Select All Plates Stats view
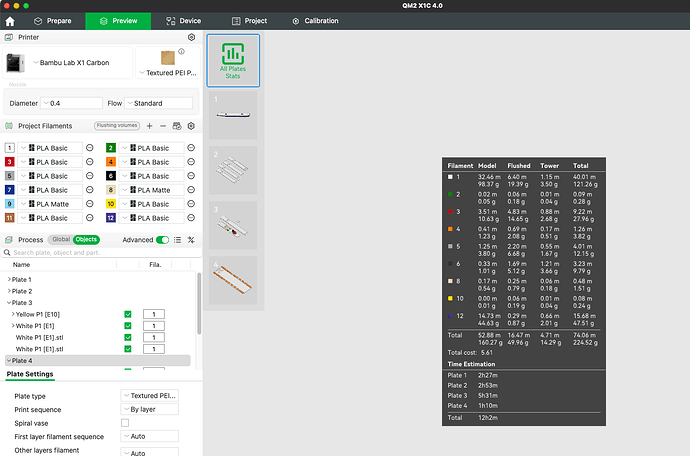This screenshot has width=690, height=456. point(233,61)
